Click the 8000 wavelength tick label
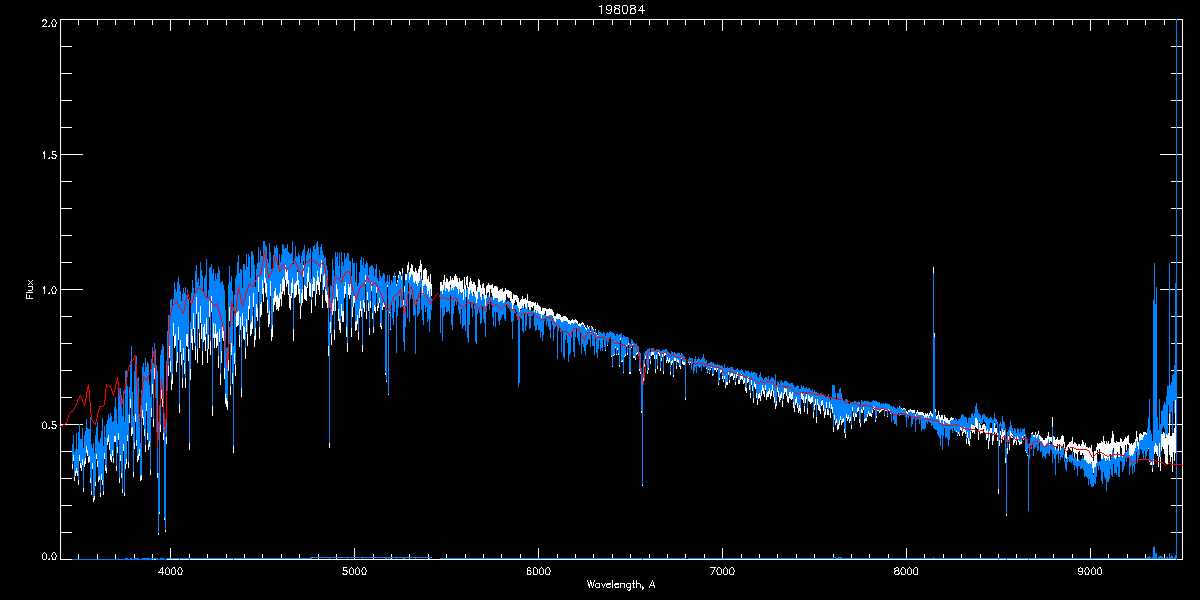 pyautogui.click(x=906, y=572)
